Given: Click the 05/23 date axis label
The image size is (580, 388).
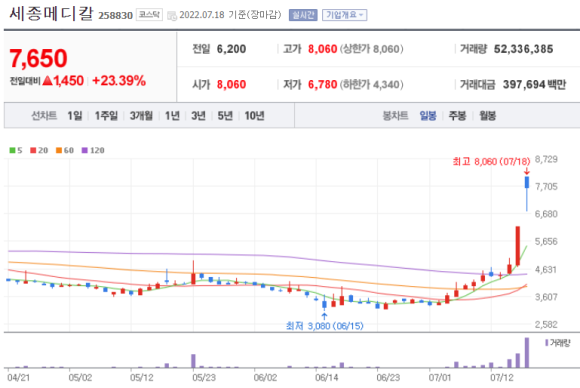Looking at the screenshot, I should click(x=204, y=378).
